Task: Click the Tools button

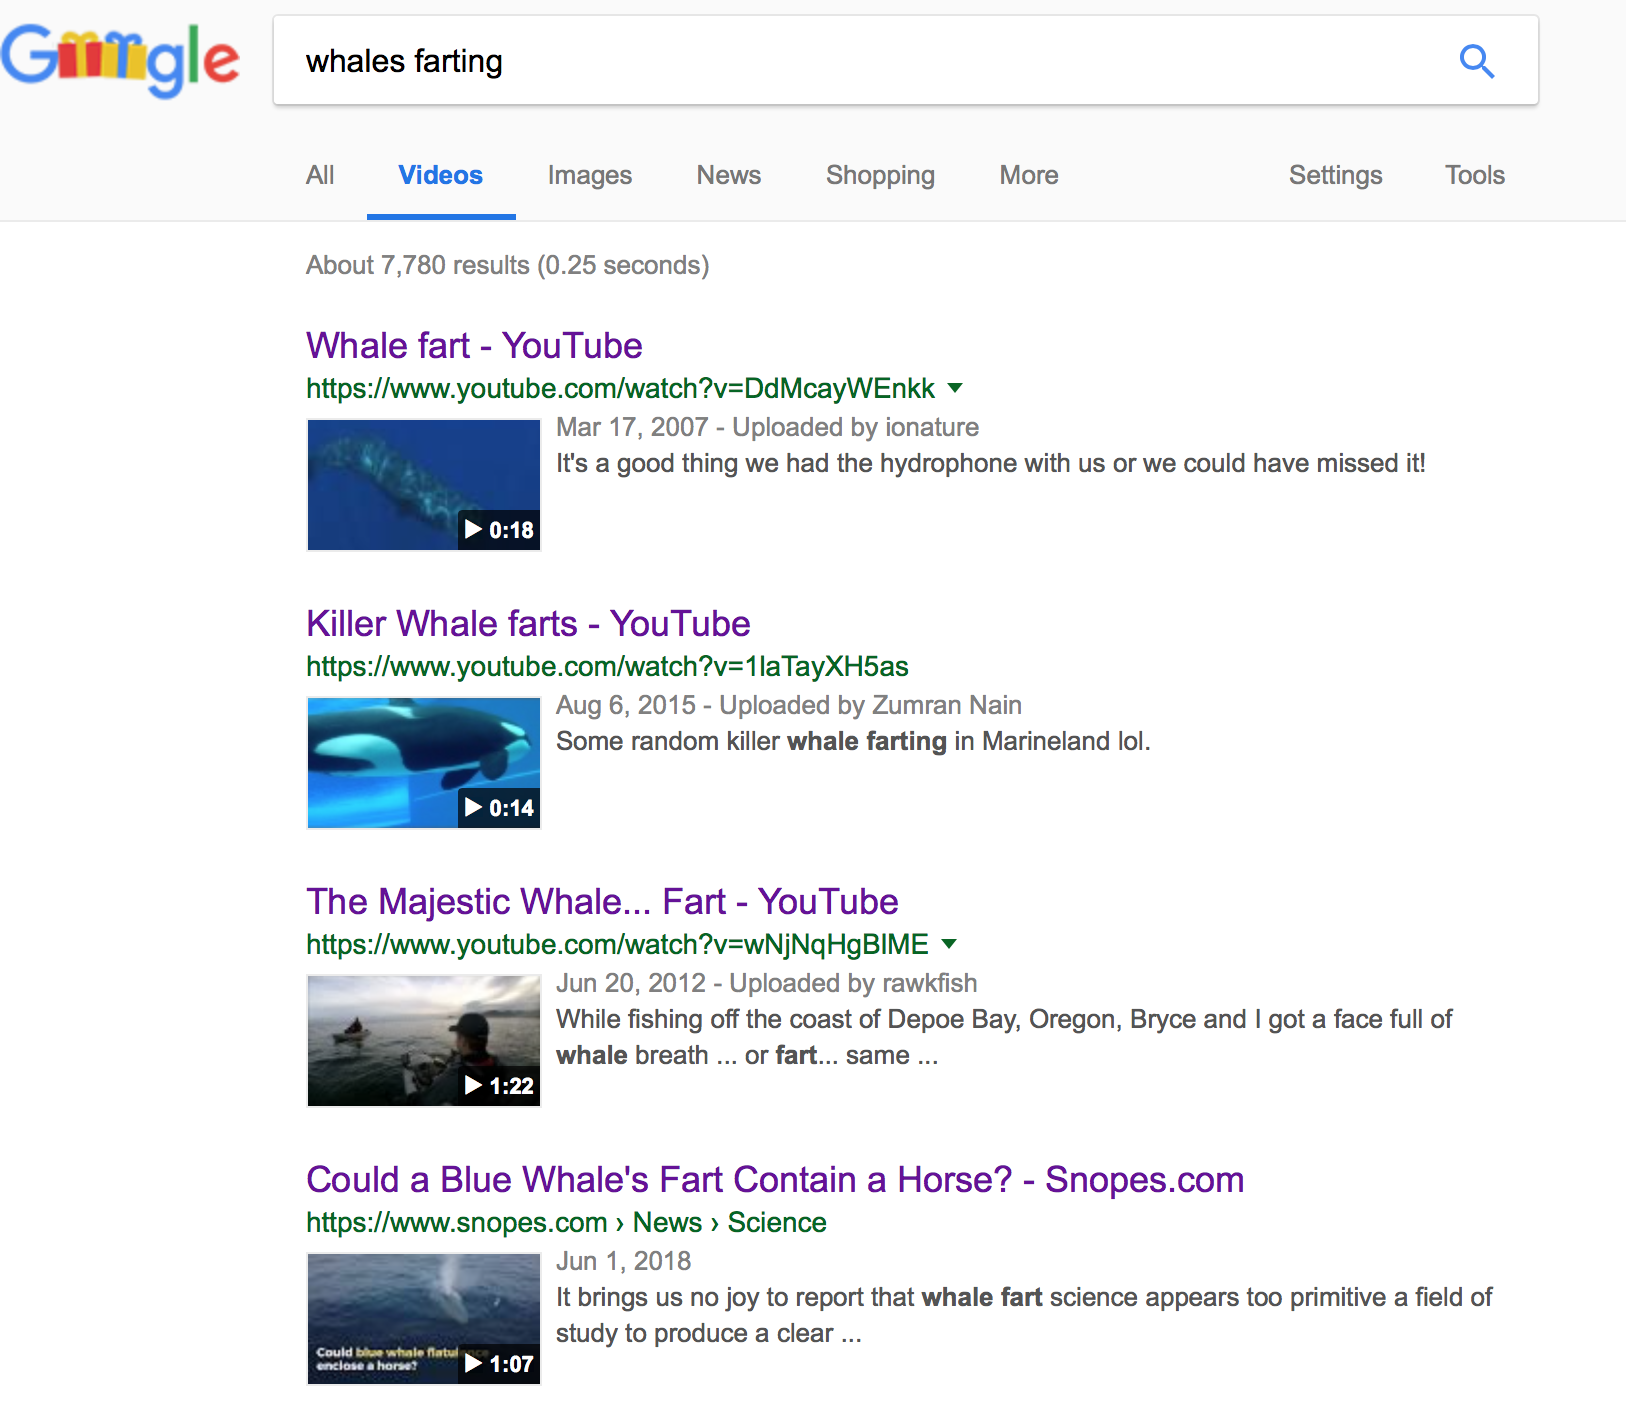Action: [1474, 175]
